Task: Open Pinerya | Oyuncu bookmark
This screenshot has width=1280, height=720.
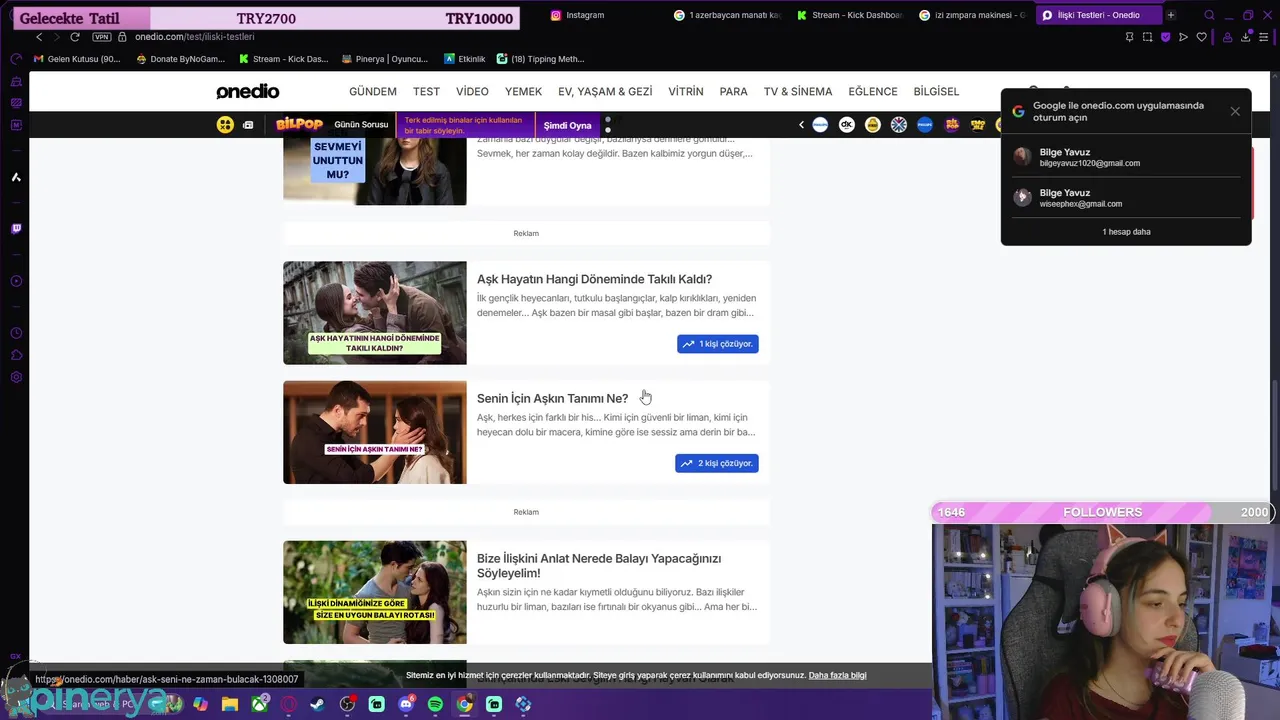Action: pos(385,59)
